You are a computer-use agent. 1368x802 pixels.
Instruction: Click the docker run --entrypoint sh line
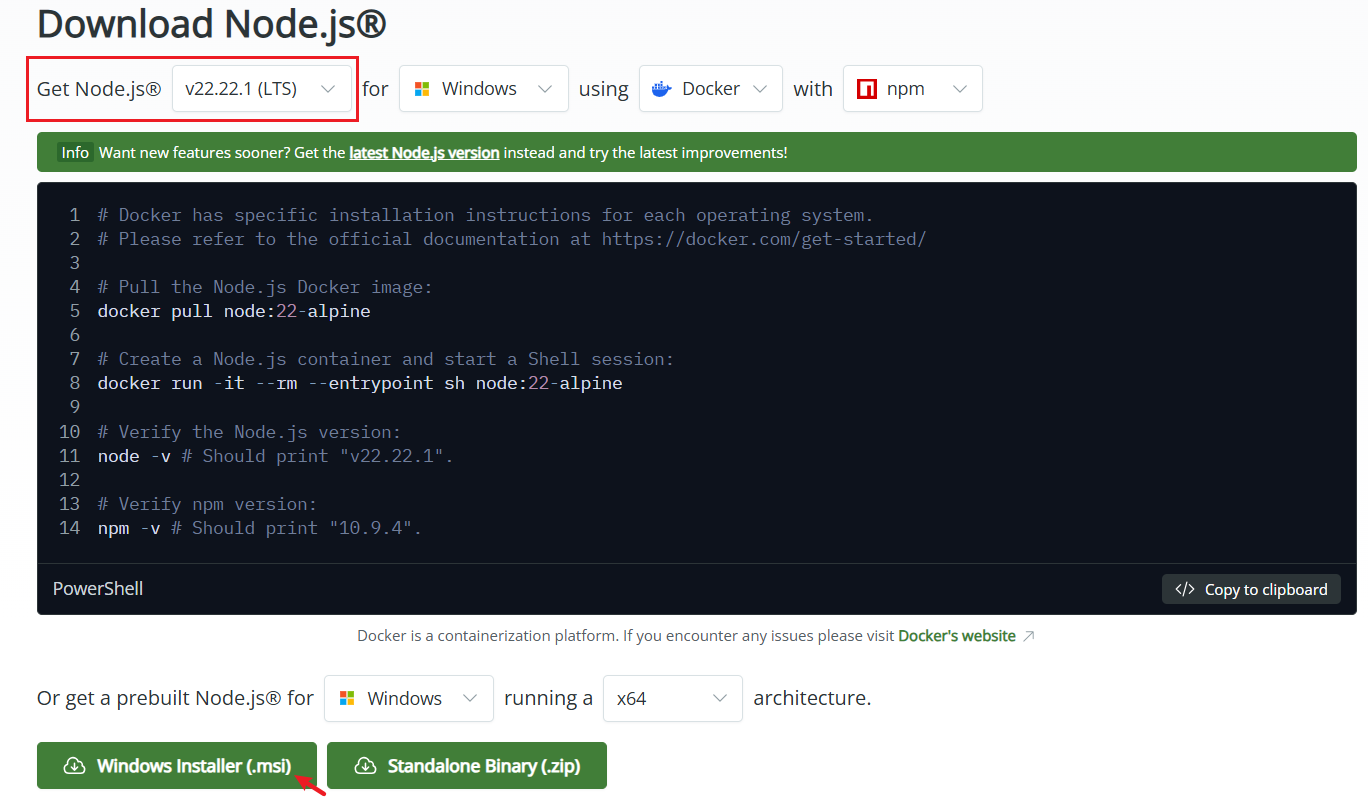tap(360, 383)
